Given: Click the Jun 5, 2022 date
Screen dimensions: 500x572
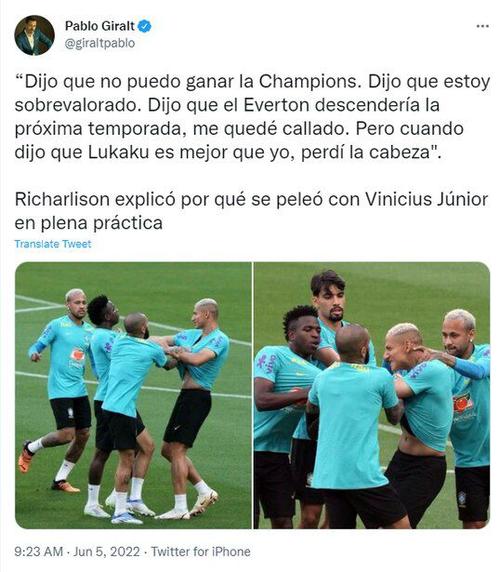Looking at the screenshot, I should 106,551.
